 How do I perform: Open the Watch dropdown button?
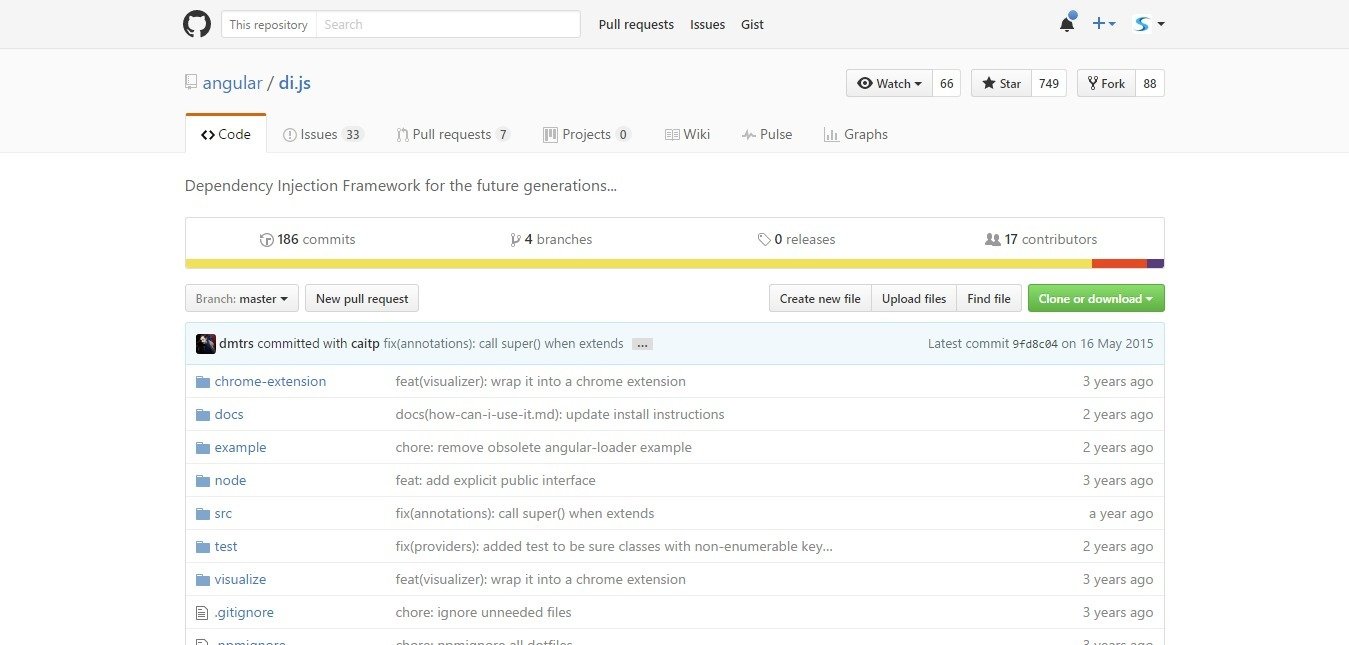tap(889, 83)
